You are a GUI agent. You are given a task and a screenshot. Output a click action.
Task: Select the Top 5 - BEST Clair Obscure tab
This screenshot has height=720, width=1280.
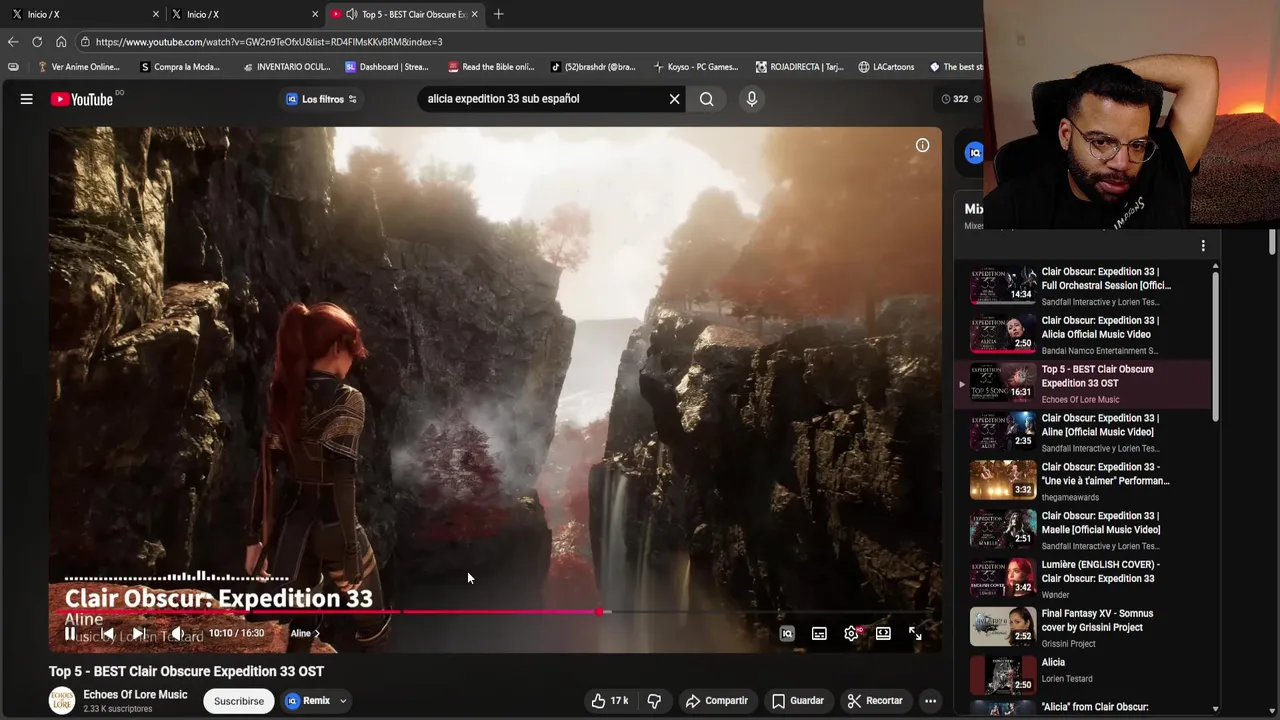(405, 14)
